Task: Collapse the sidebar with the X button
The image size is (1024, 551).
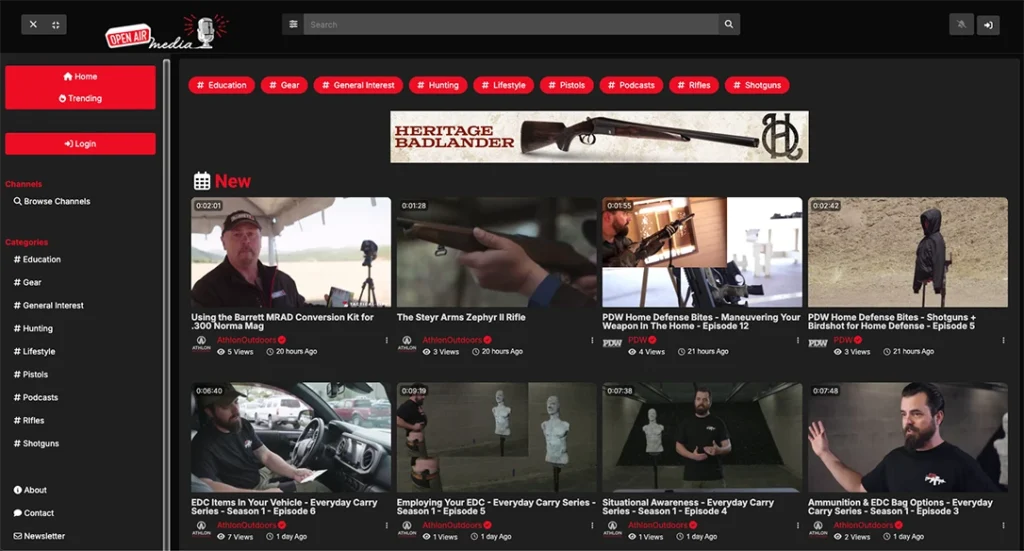Action: click(x=33, y=24)
